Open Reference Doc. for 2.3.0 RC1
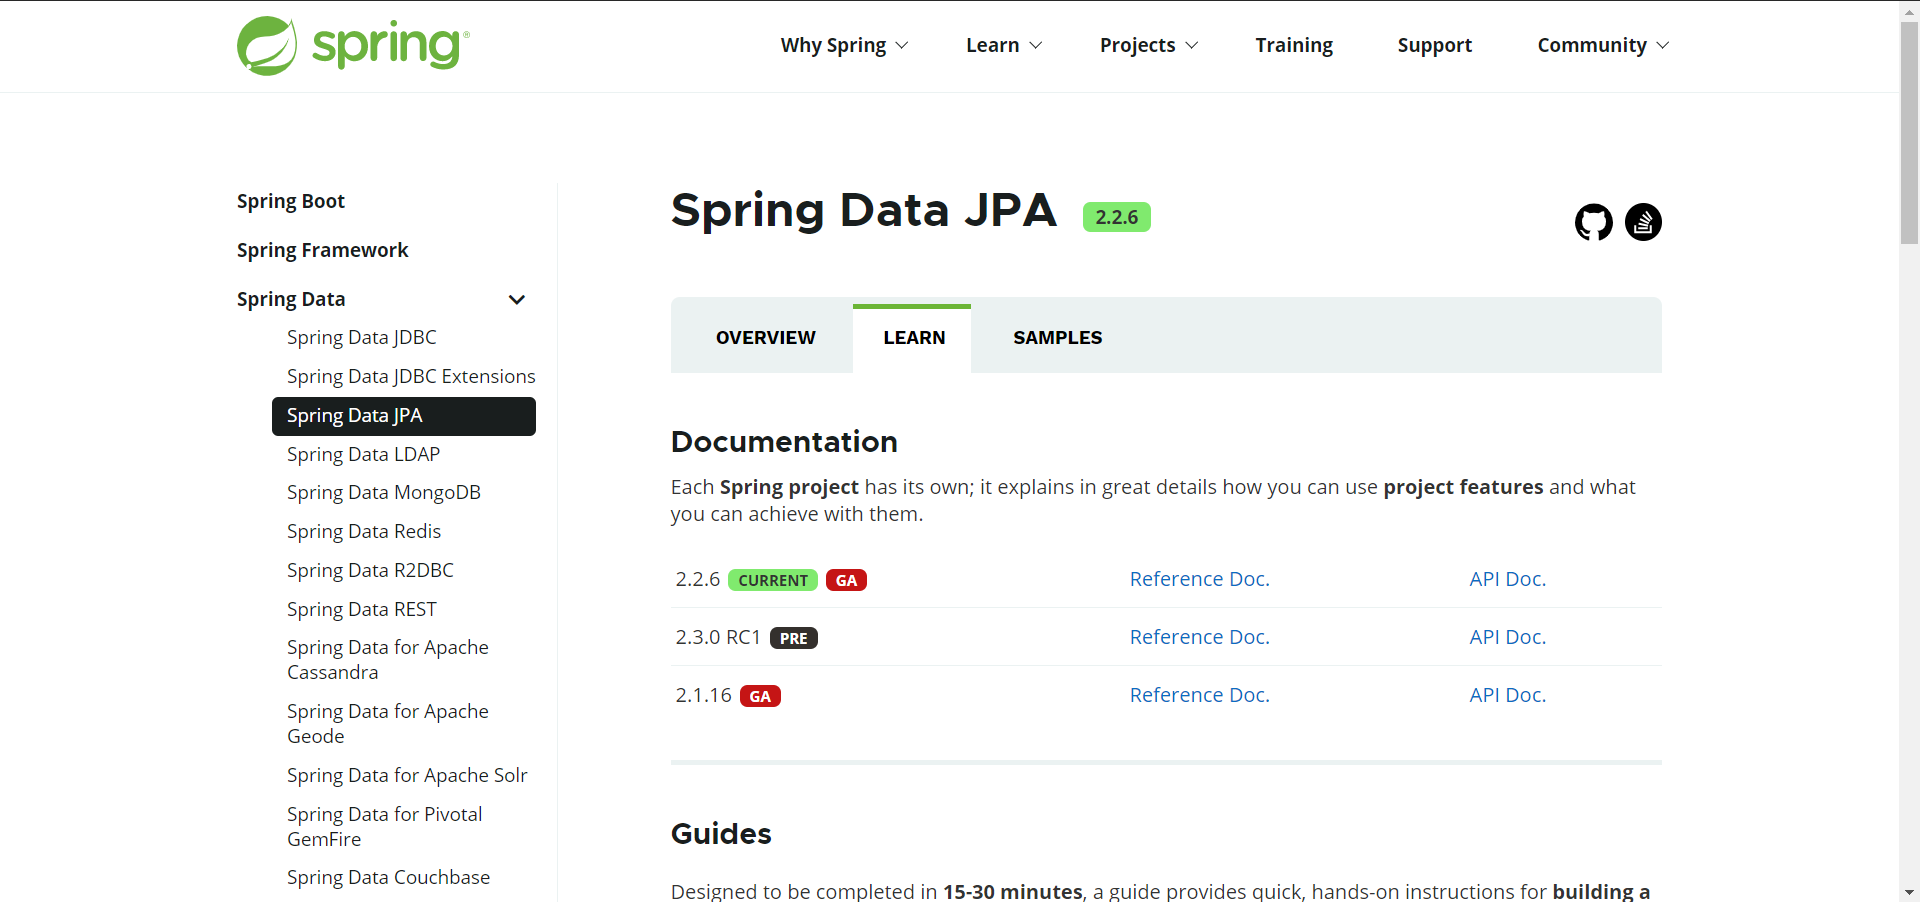 coord(1200,637)
